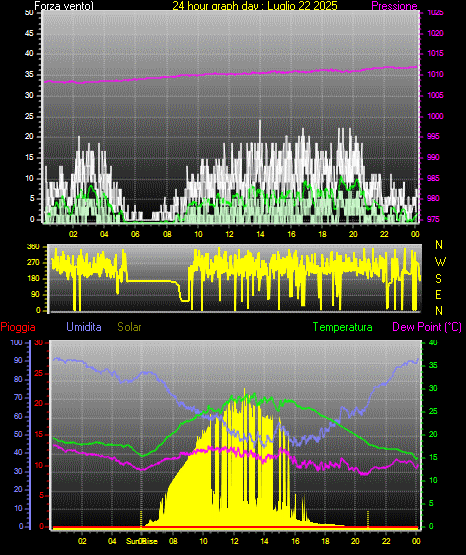The height and width of the screenshot is (555, 466).
Task: Click the 1010 pressure scale value
Action: (435, 74)
